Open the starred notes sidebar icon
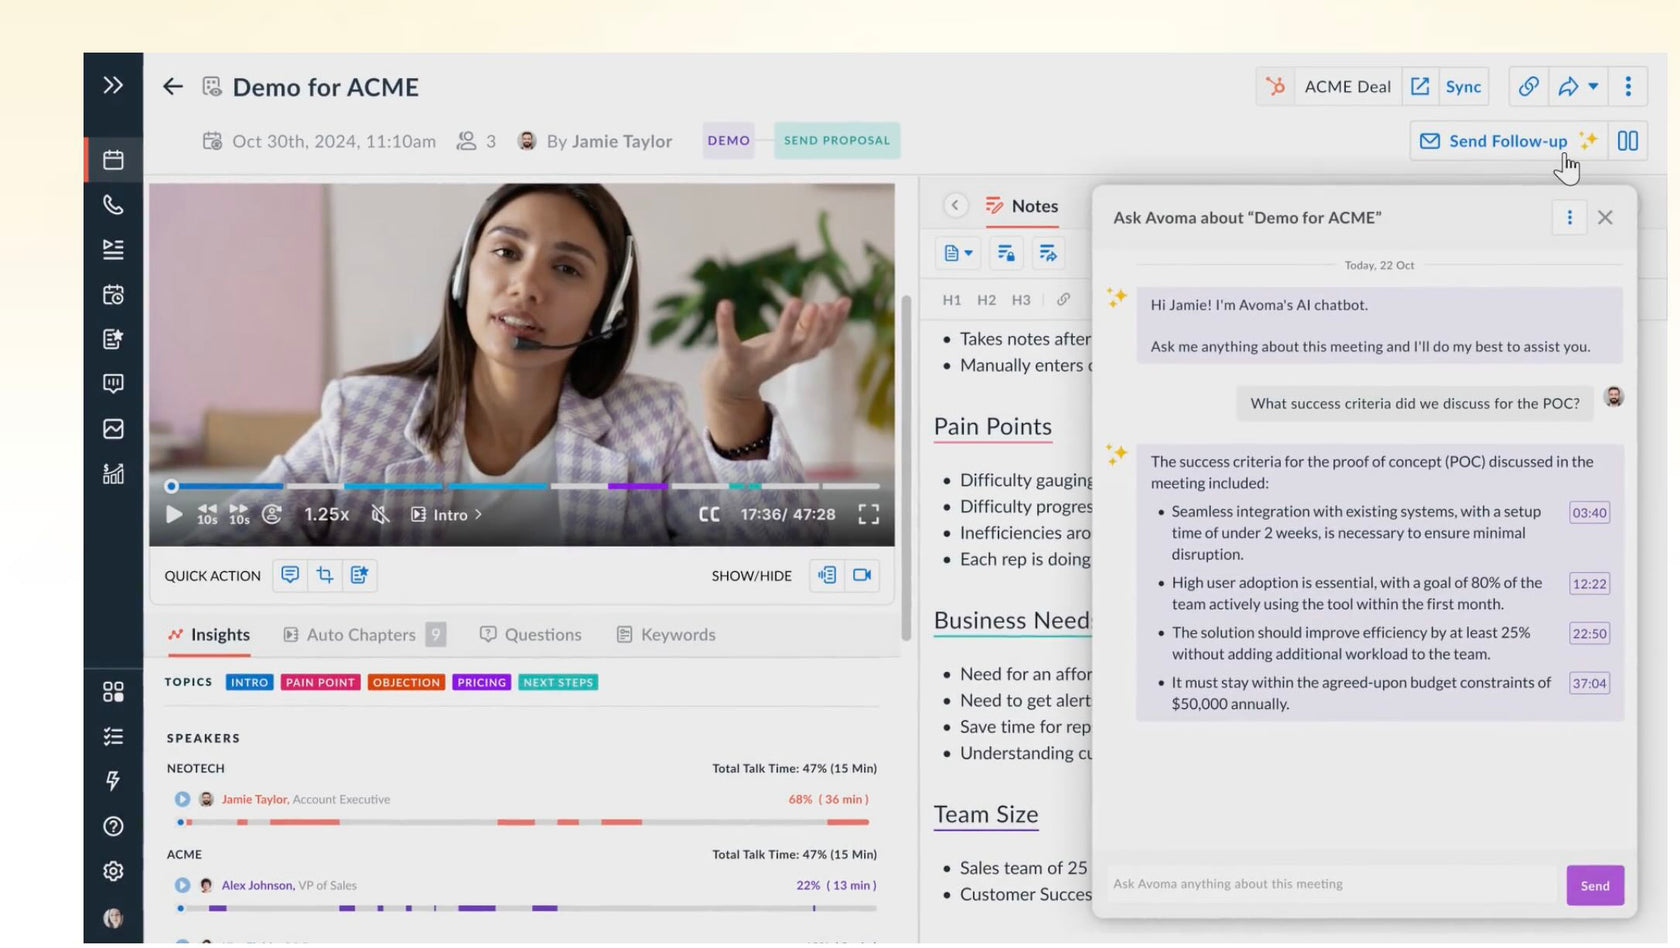This screenshot has height=948, width=1680. click(x=113, y=339)
